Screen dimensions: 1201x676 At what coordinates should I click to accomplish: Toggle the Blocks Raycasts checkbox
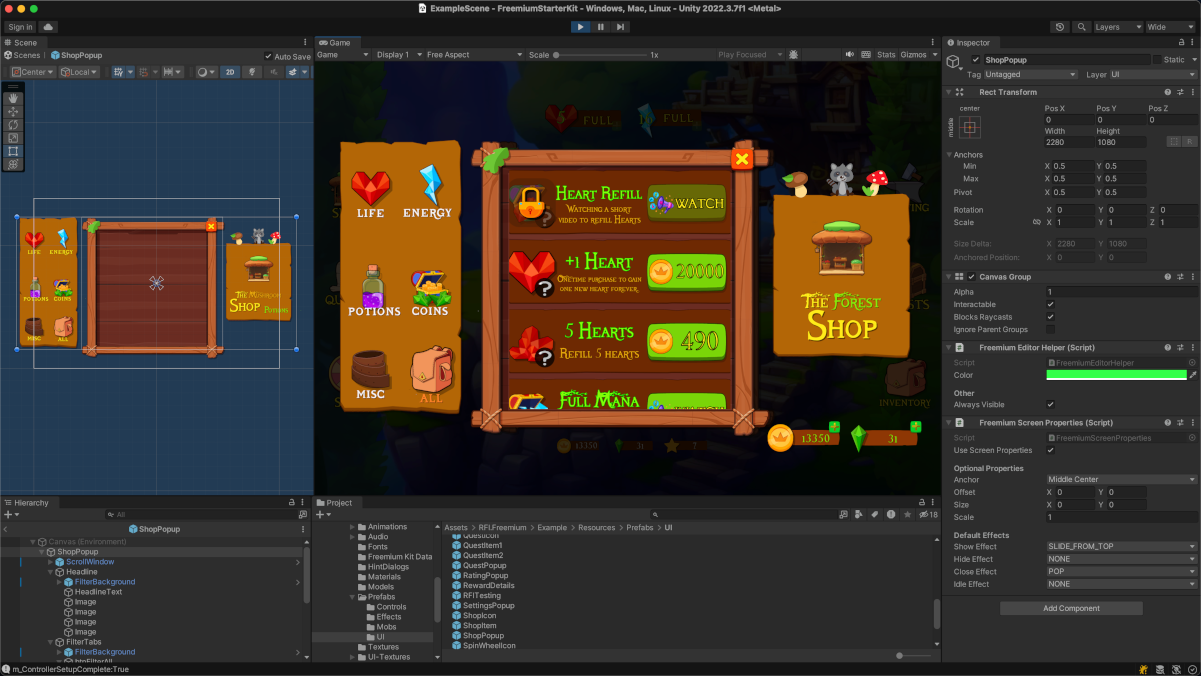(x=1050, y=317)
